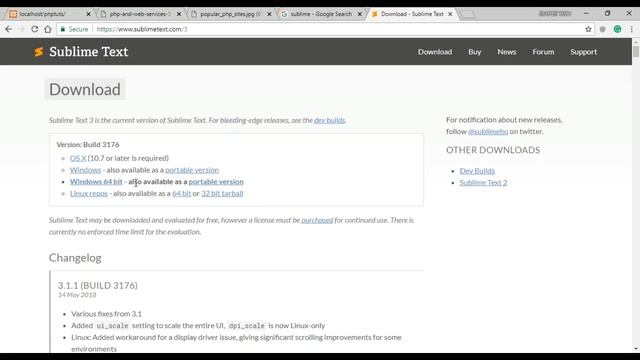The image size is (640, 360).
Task: Switch to the php-and-web-services tab
Action: point(140,14)
